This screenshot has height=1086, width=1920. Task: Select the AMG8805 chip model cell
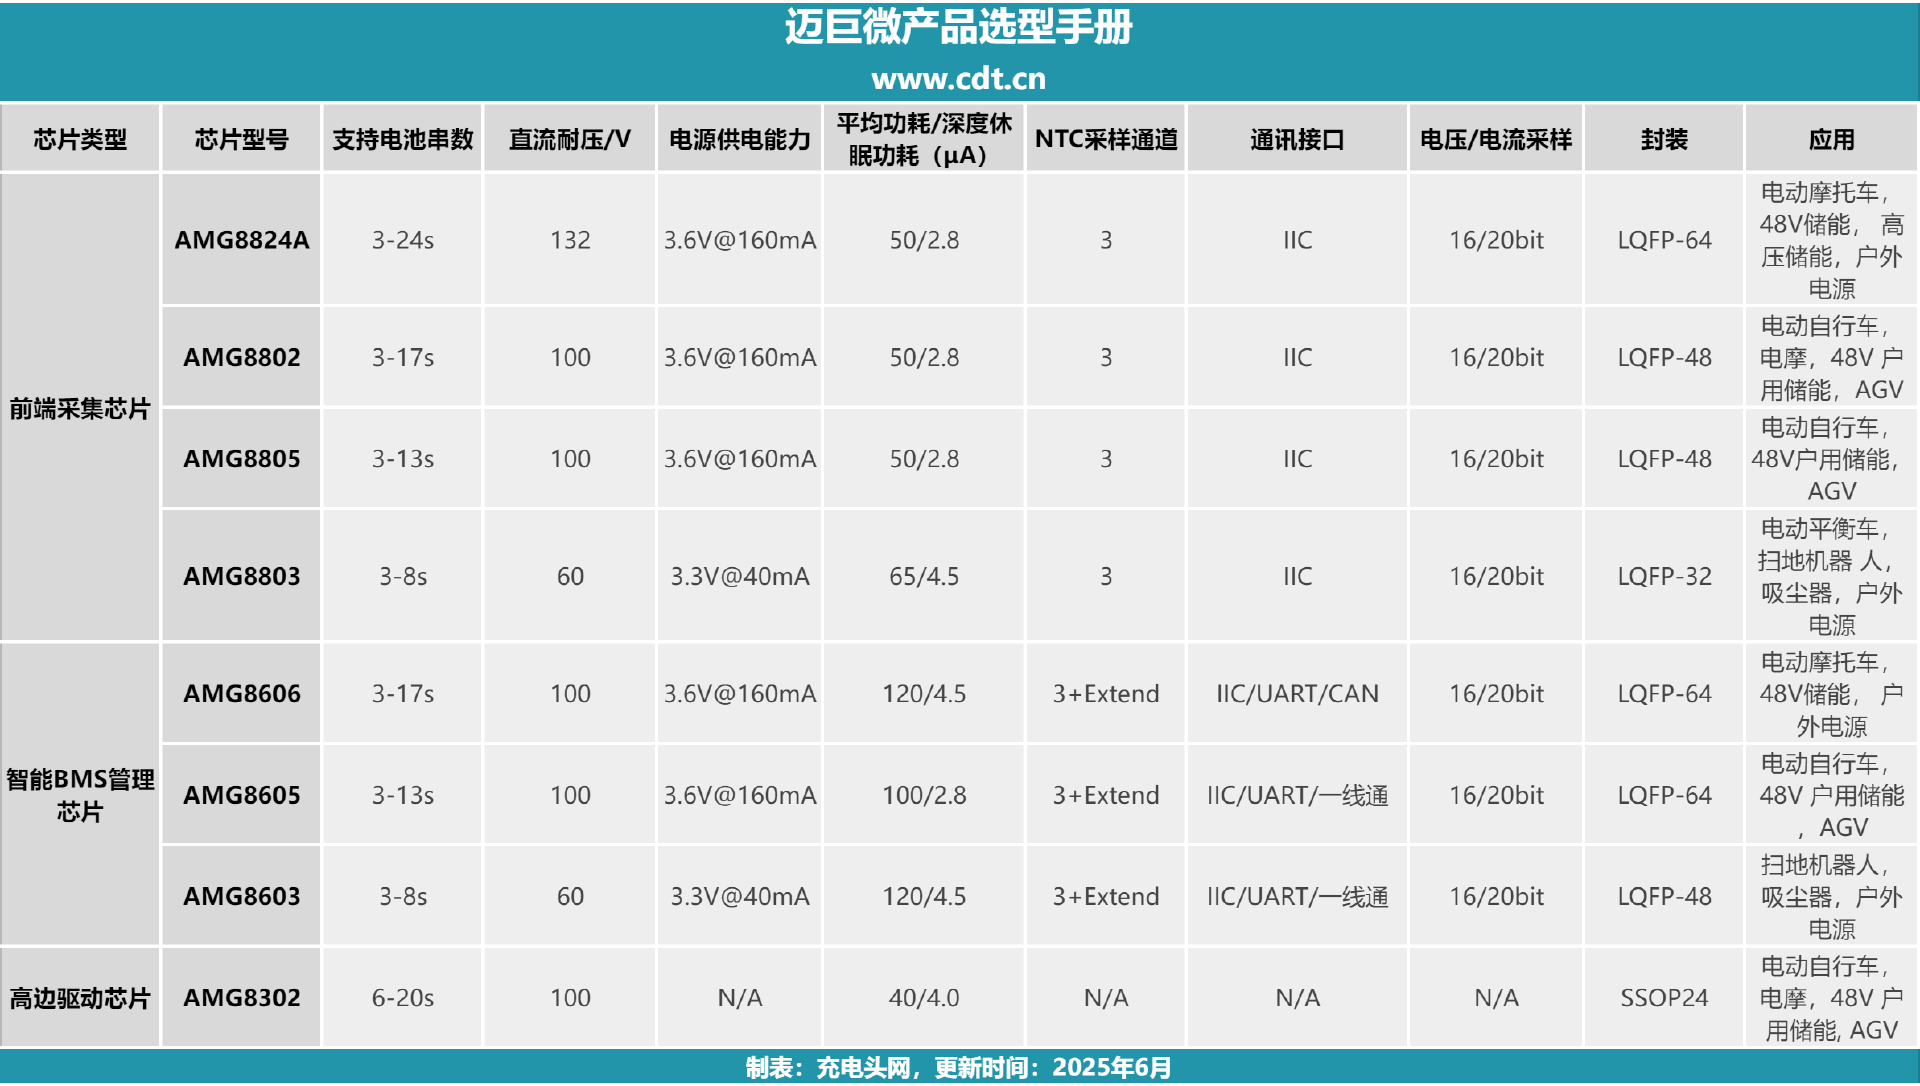[x=241, y=459]
